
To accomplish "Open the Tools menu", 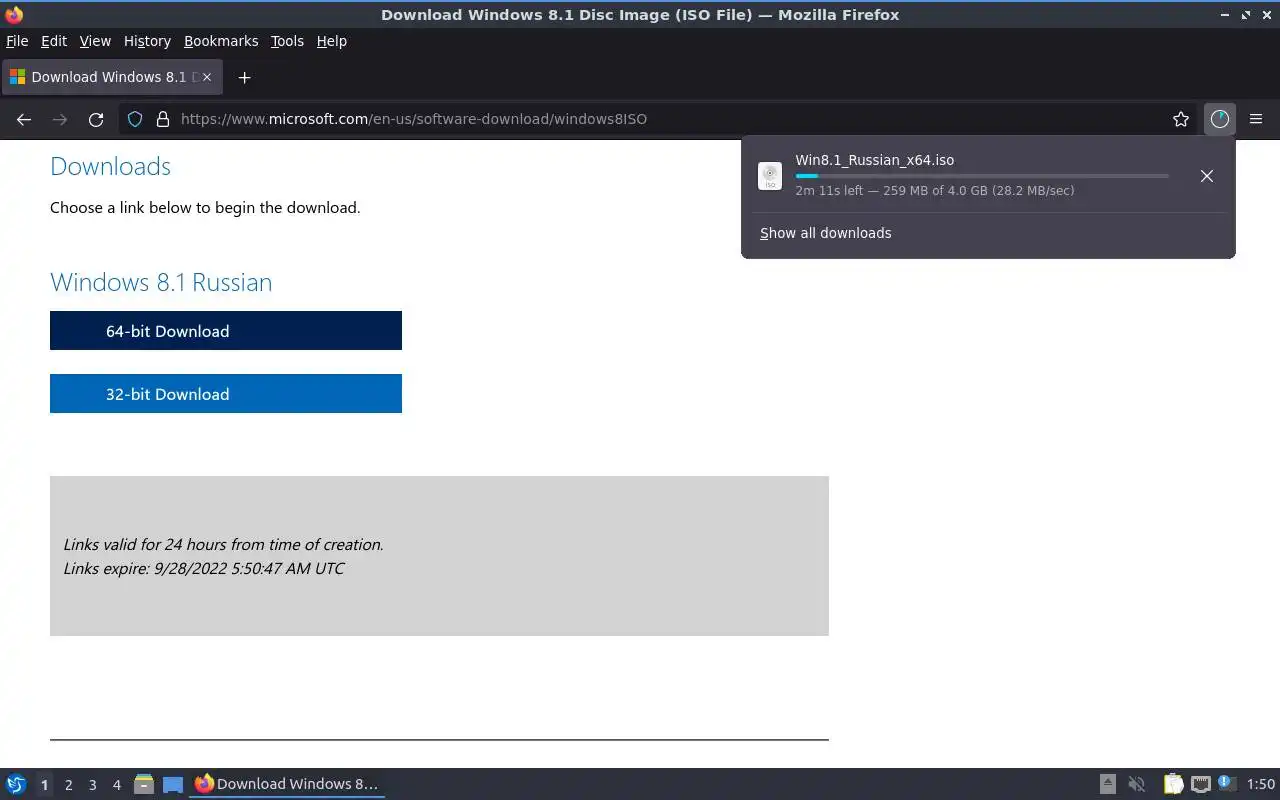I will [x=287, y=41].
